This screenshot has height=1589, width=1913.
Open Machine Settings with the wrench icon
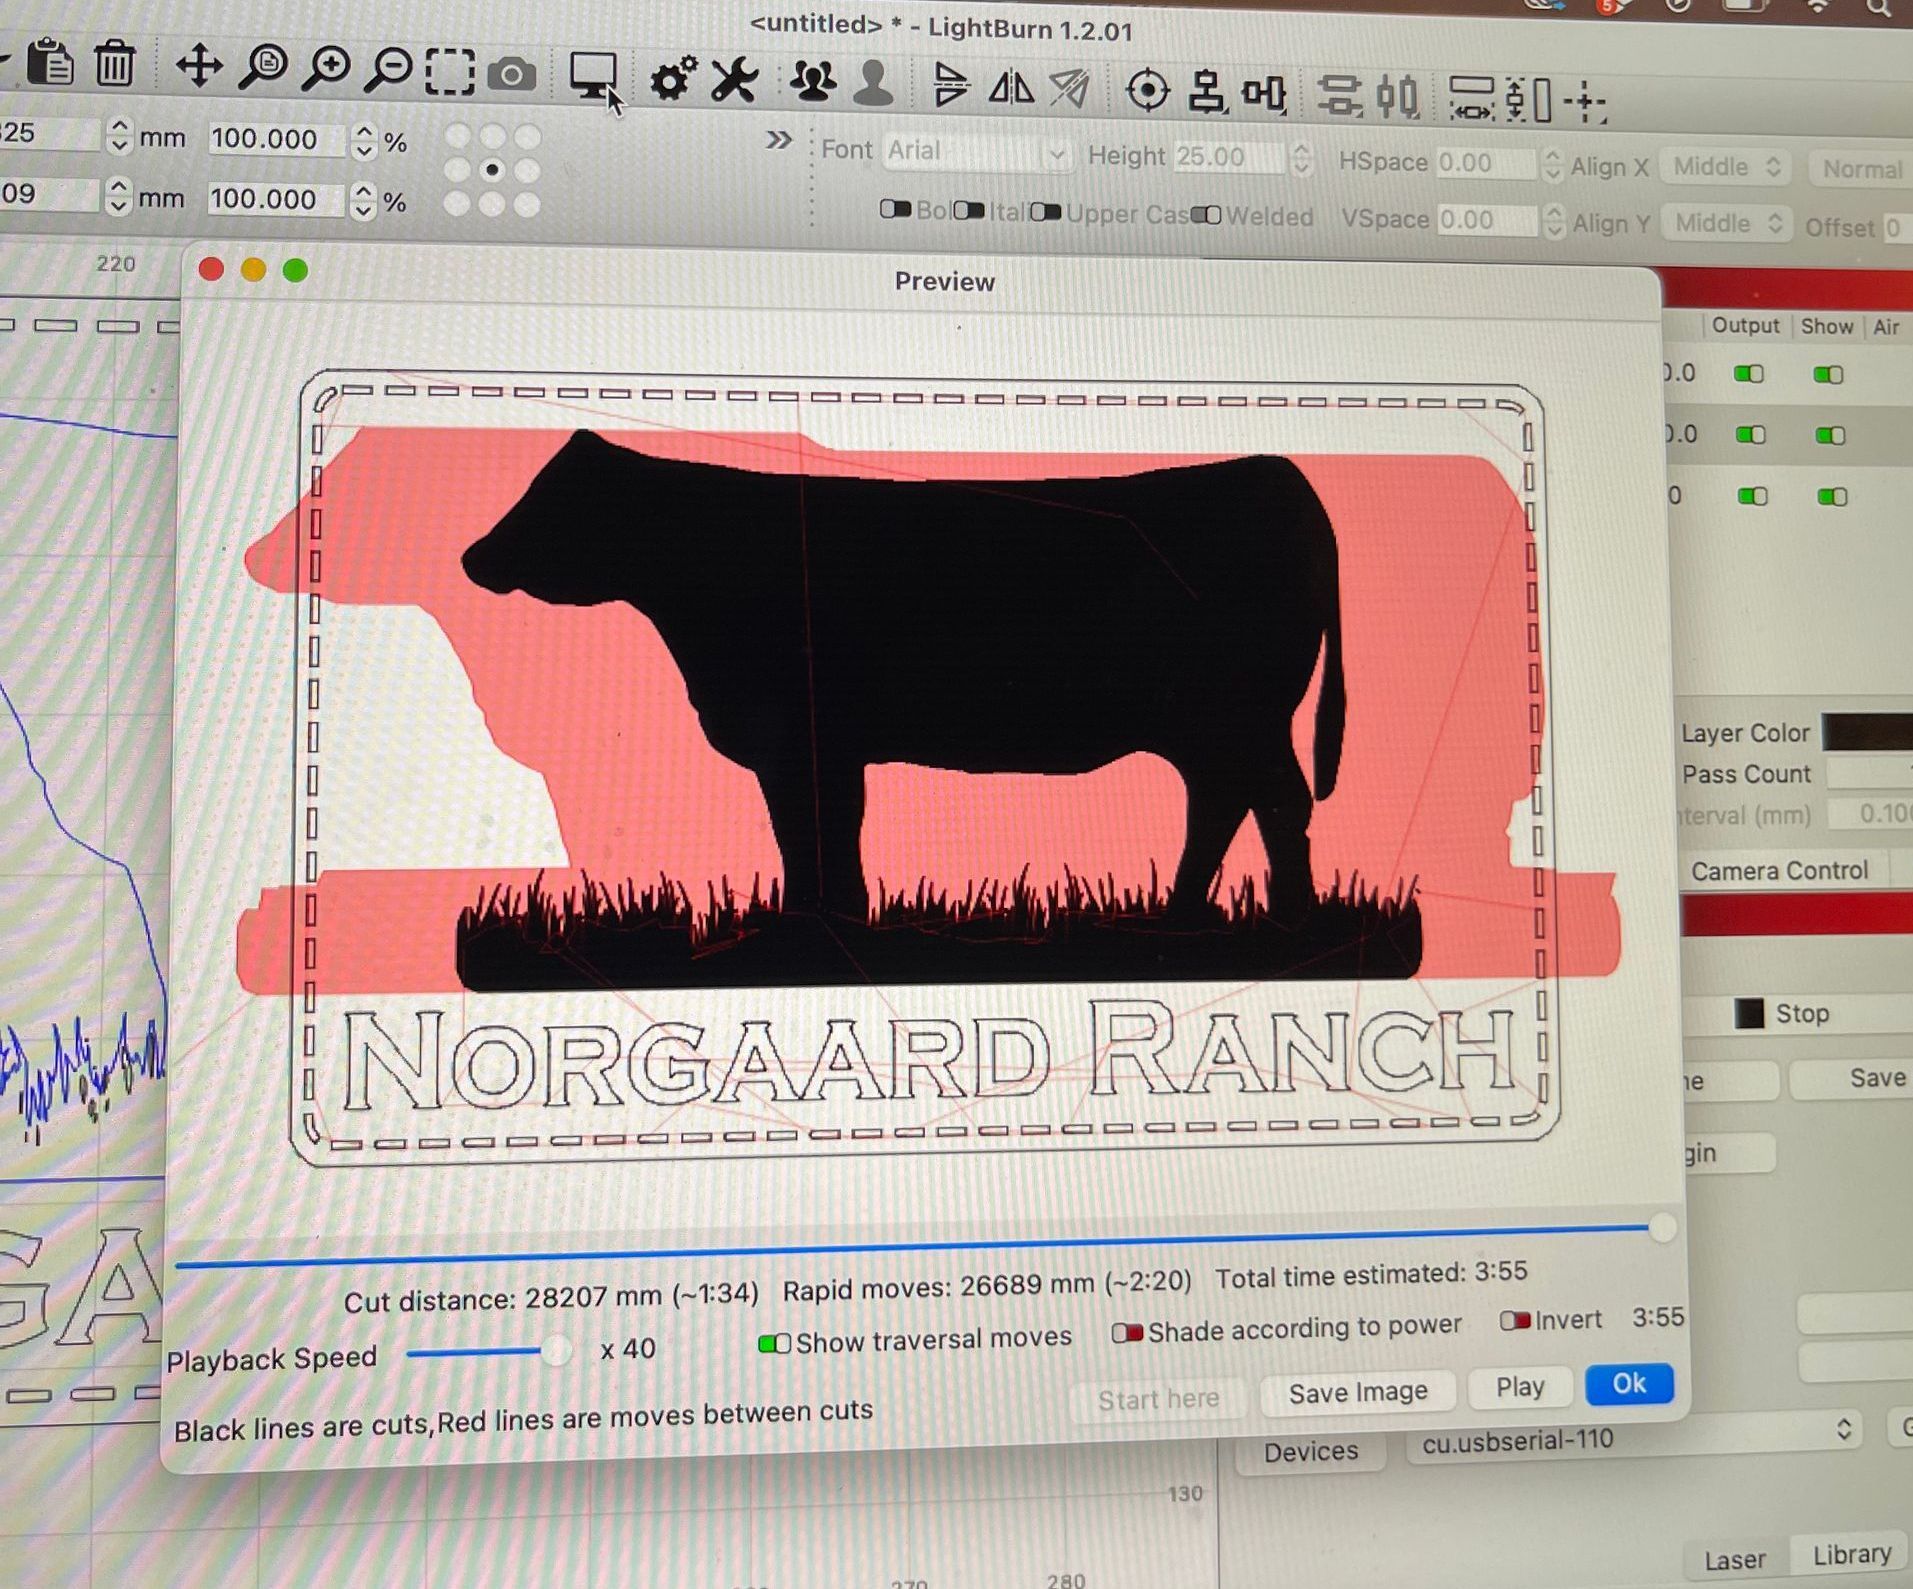point(733,80)
